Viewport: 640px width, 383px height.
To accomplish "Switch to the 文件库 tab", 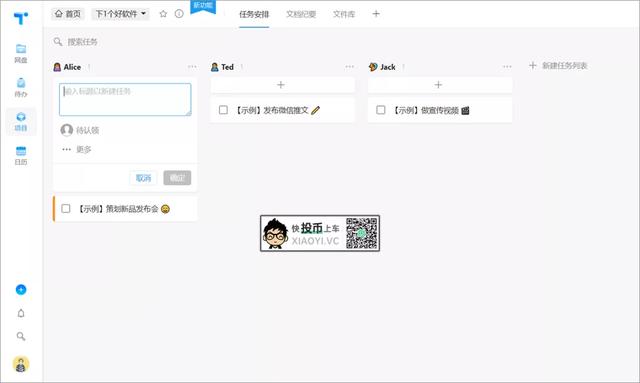I will [344, 14].
